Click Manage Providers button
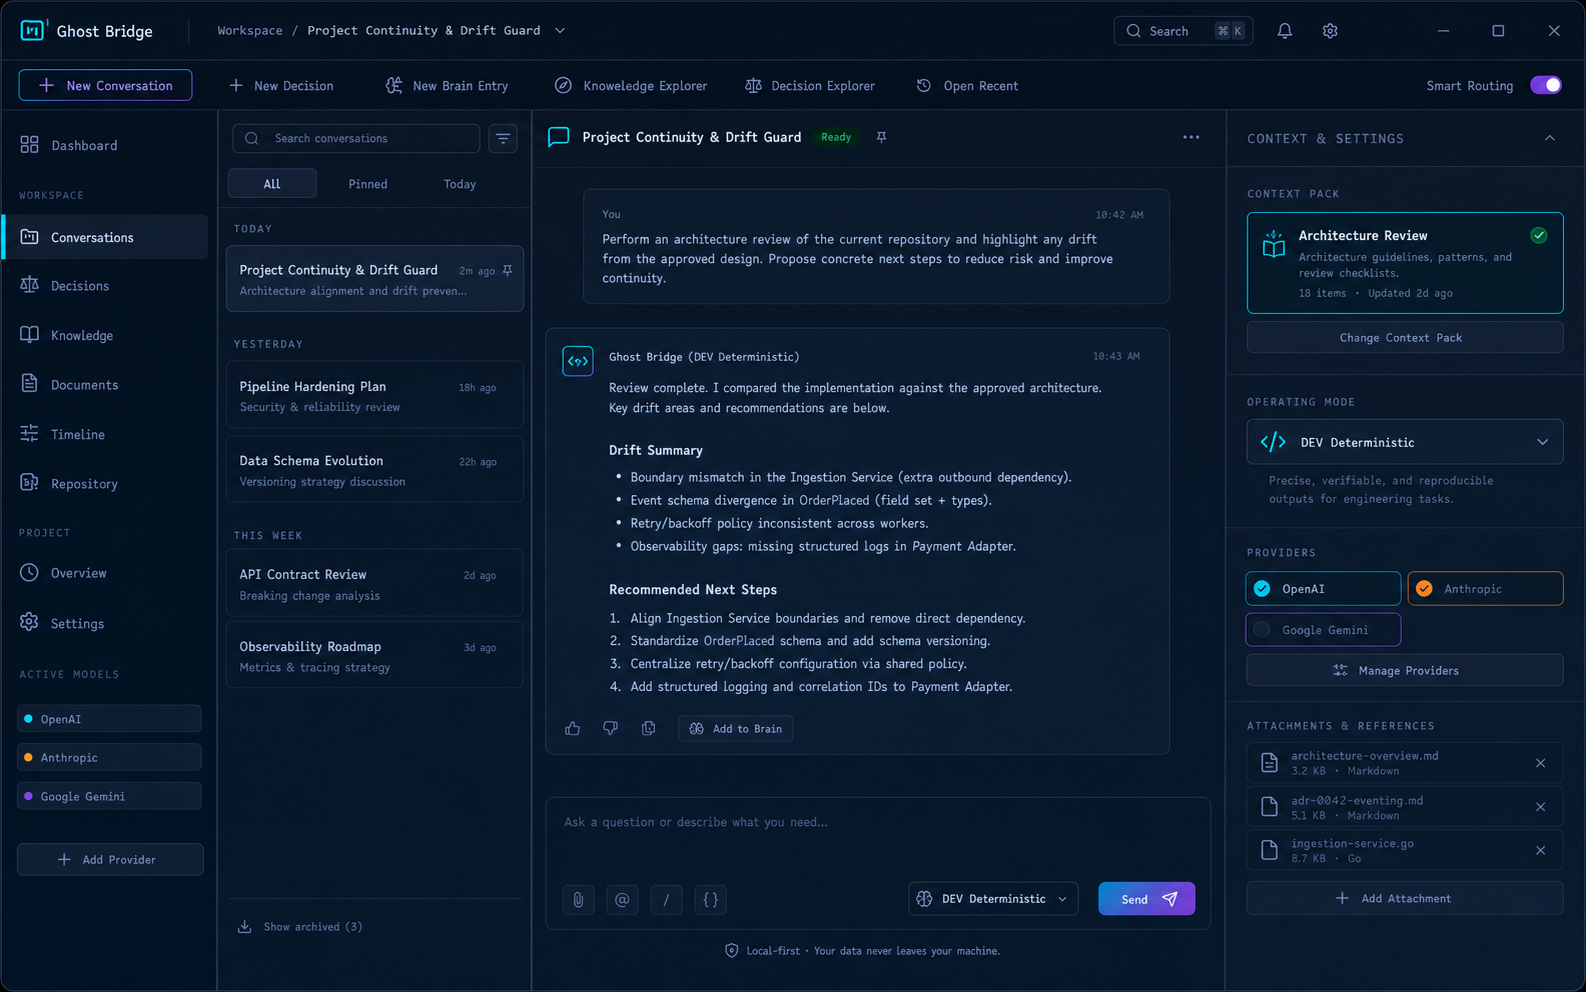The height and width of the screenshot is (992, 1586). 1404,670
